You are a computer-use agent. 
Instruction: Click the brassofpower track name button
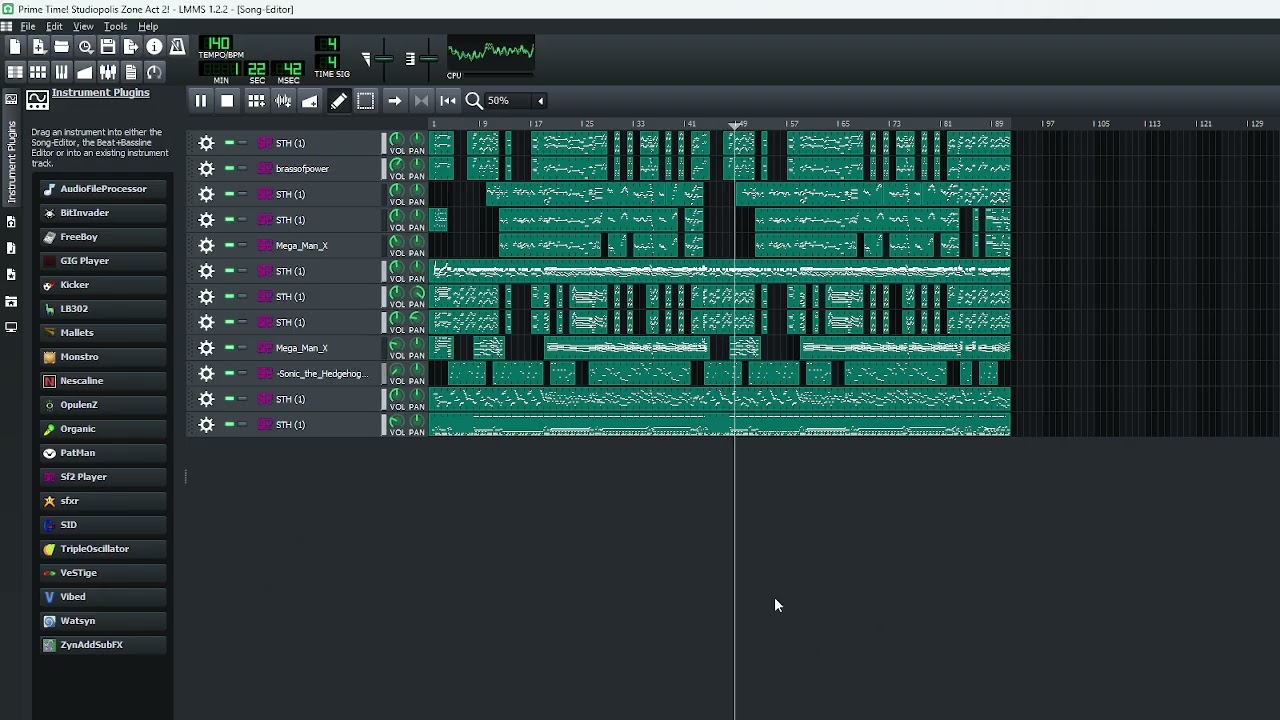click(x=316, y=169)
